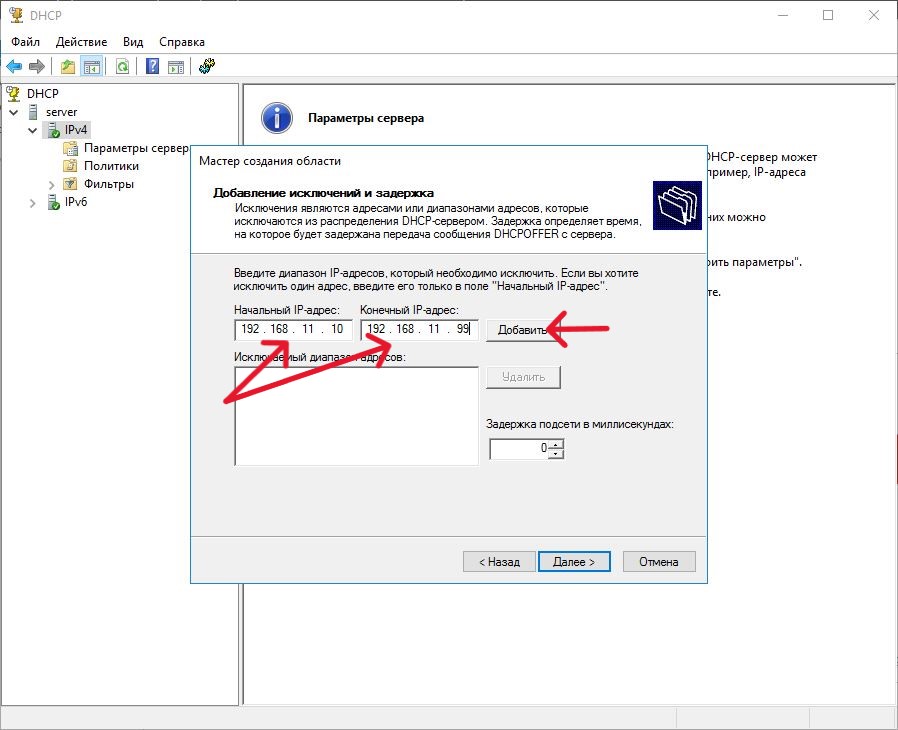Click the last toolbar icon with blue figures
Image resolution: width=898 pixels, height=730 pixels.
click(x=207, y=67)
